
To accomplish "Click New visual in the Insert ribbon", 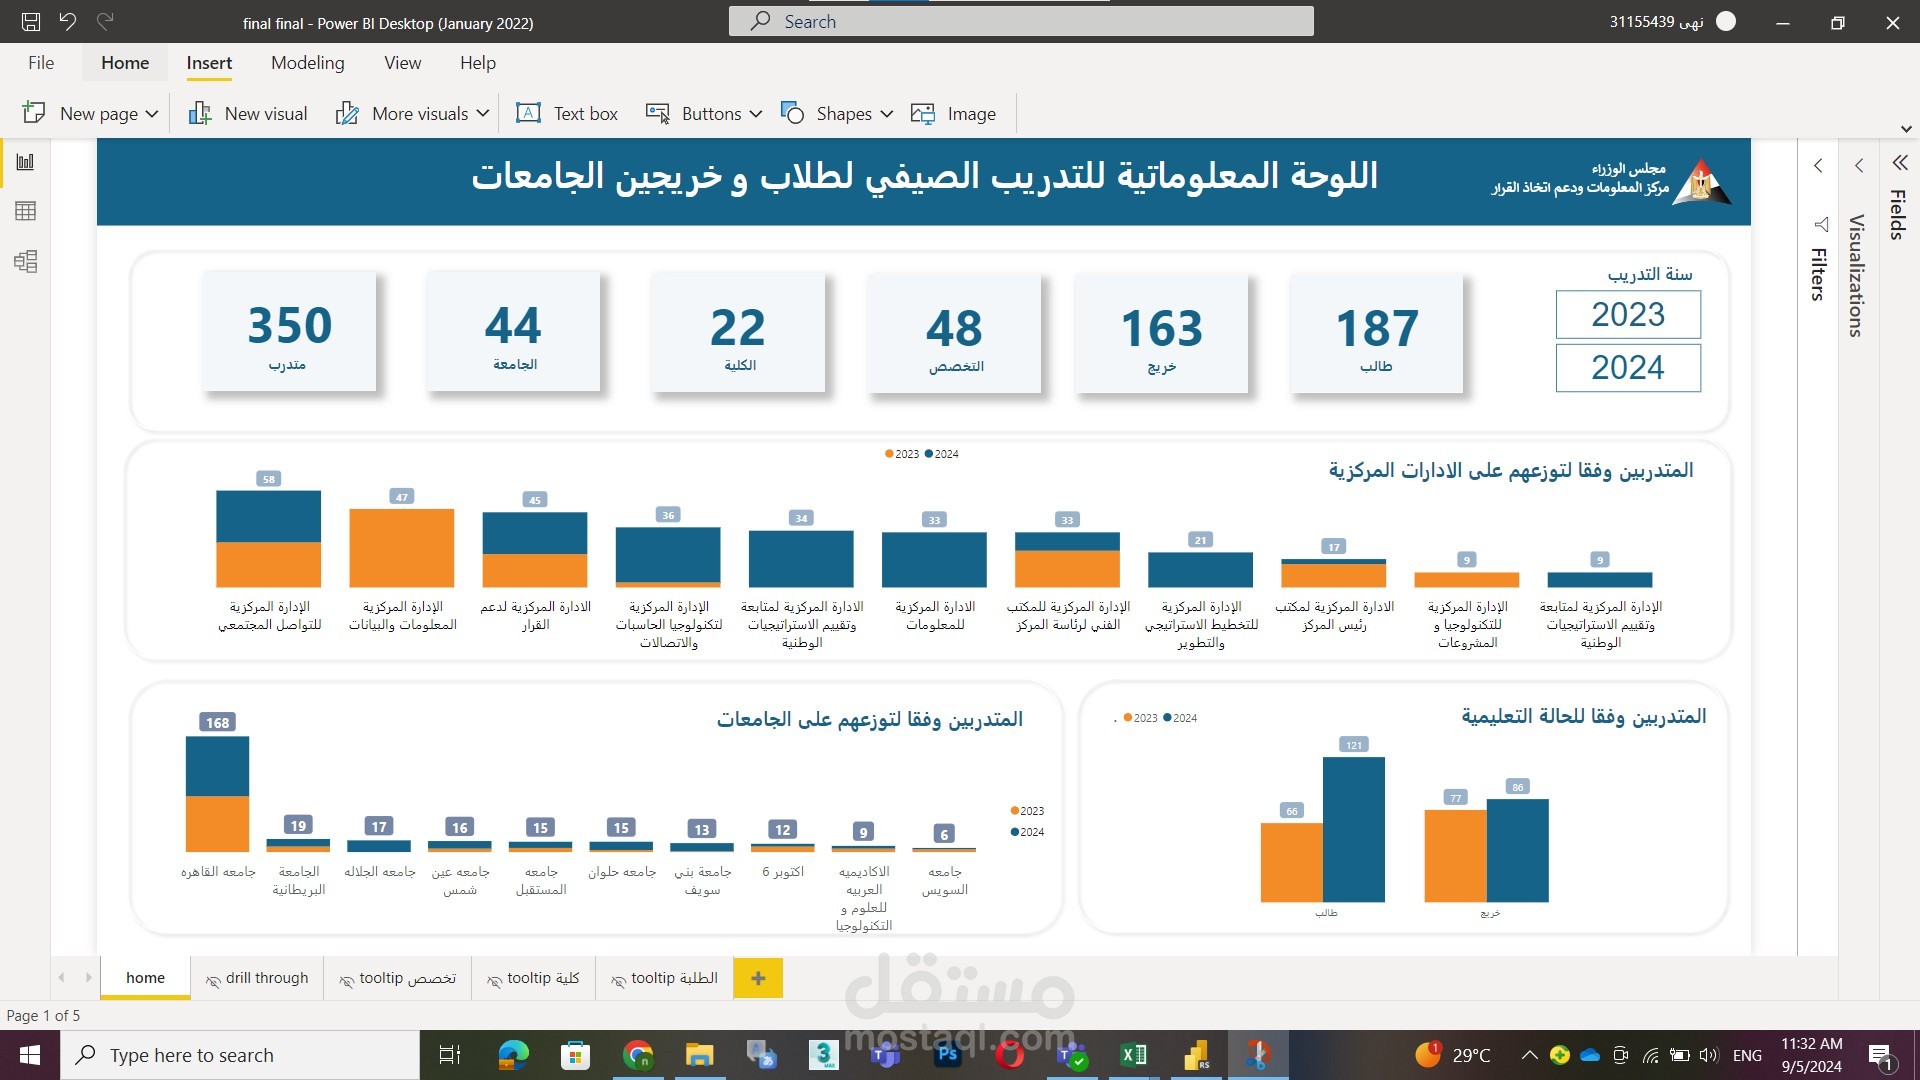I will [247, 113].
